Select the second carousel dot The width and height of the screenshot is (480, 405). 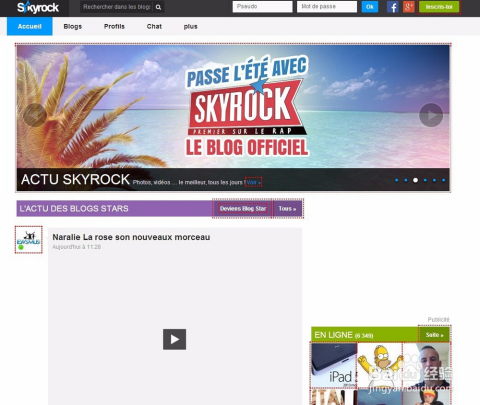[x=406, y=180]
